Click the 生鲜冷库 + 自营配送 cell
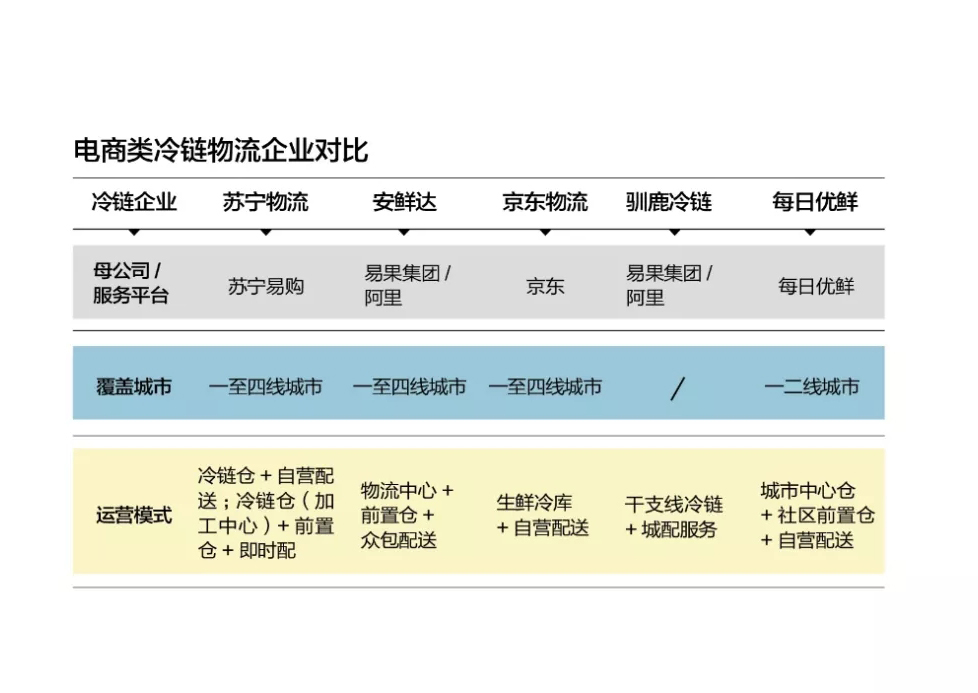Image resolution: width=978 pixels, height=693 pixels. pos(543,515)
